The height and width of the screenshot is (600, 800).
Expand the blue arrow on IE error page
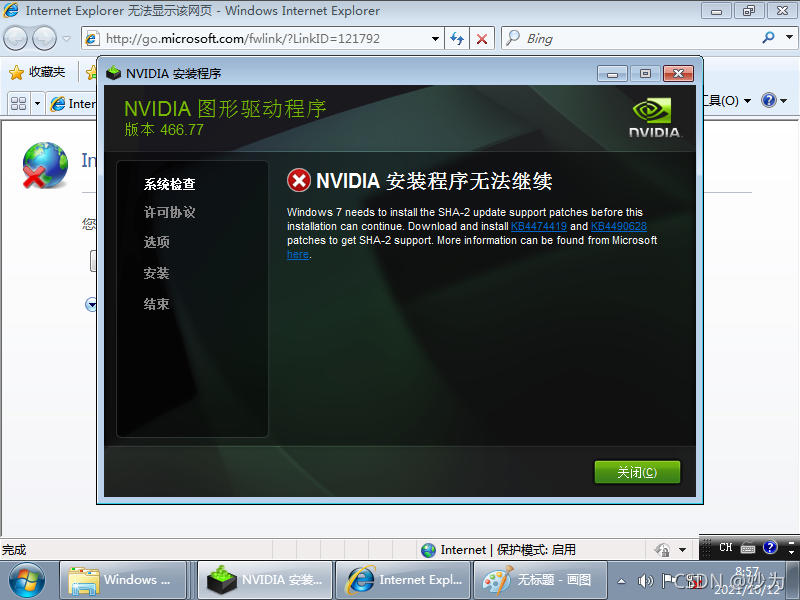[x=91, y=305]
